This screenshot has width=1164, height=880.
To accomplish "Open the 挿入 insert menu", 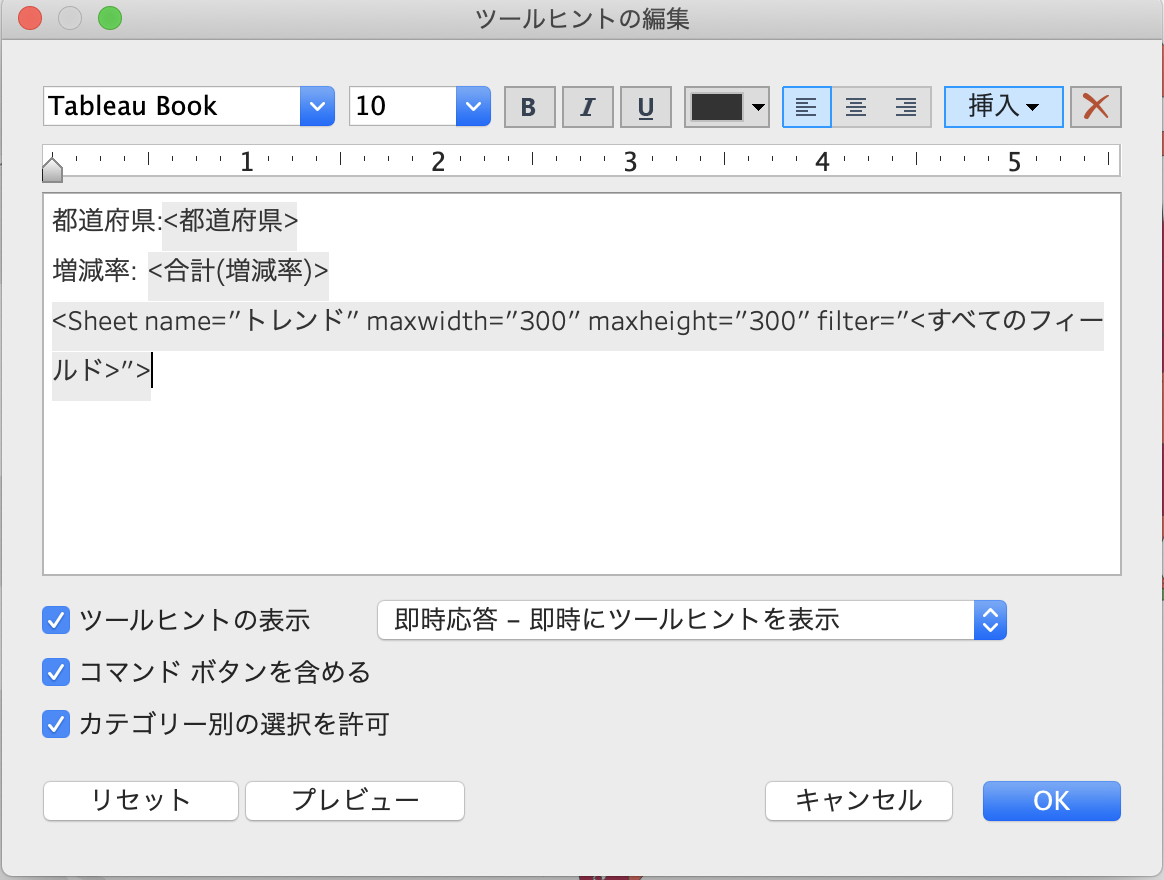I will pos(1003,106).
